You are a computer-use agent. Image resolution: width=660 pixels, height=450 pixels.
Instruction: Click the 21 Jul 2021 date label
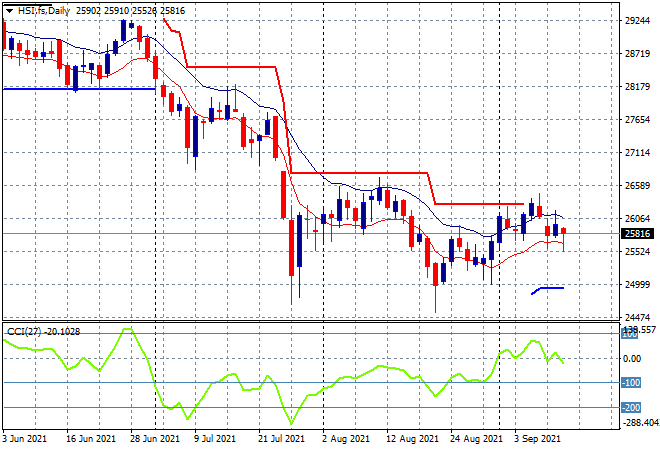[x=281, y=439]
